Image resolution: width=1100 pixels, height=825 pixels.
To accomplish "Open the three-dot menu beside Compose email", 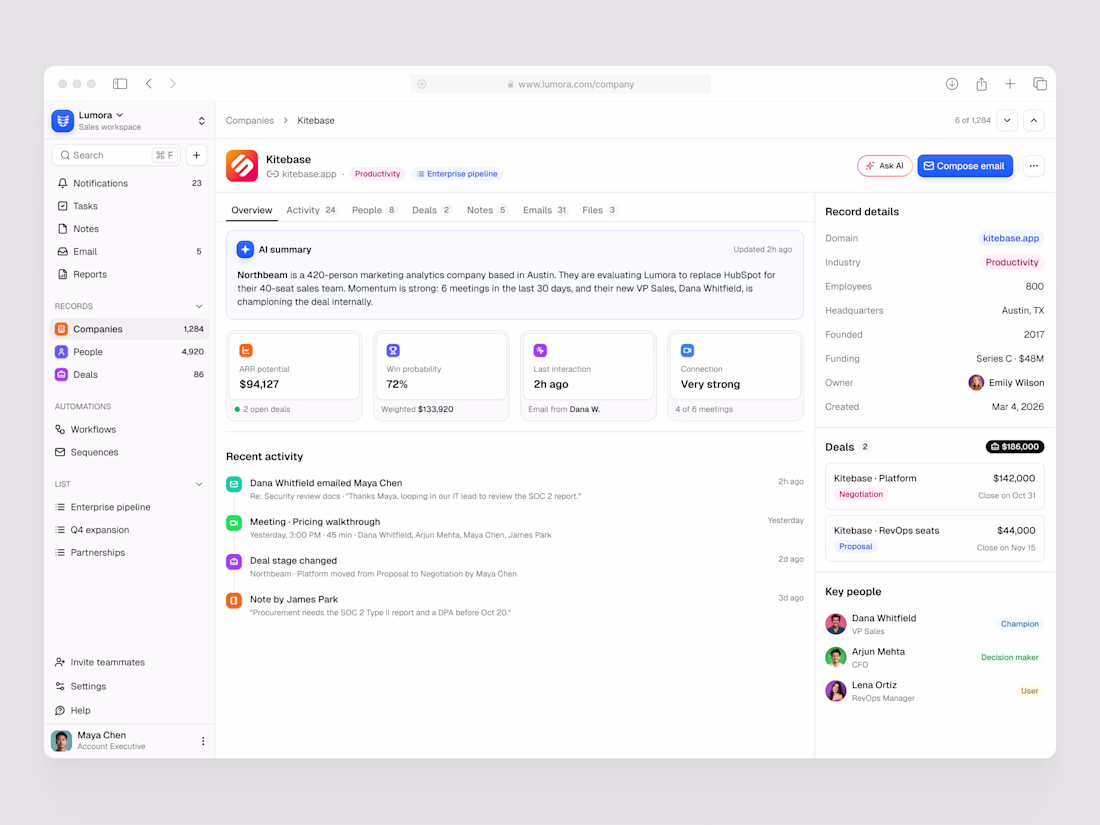I will tap(1033, 166).
